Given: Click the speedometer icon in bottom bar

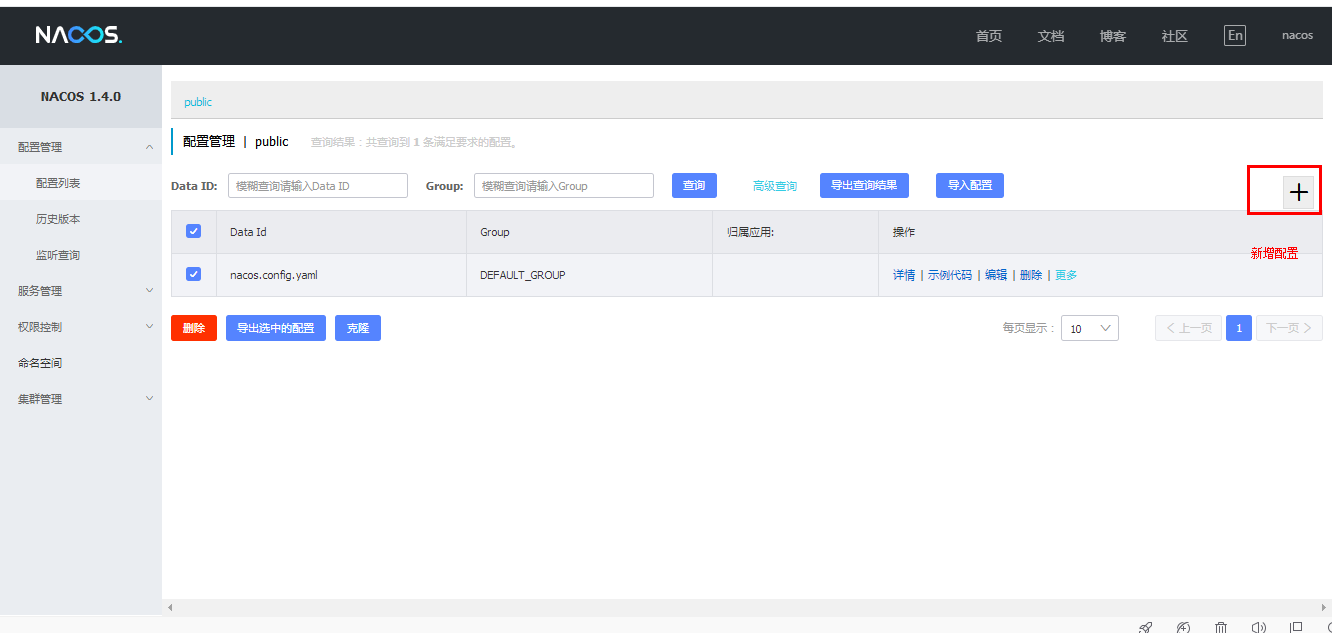Looking at the screenshot, I should tap(1184, 627).
